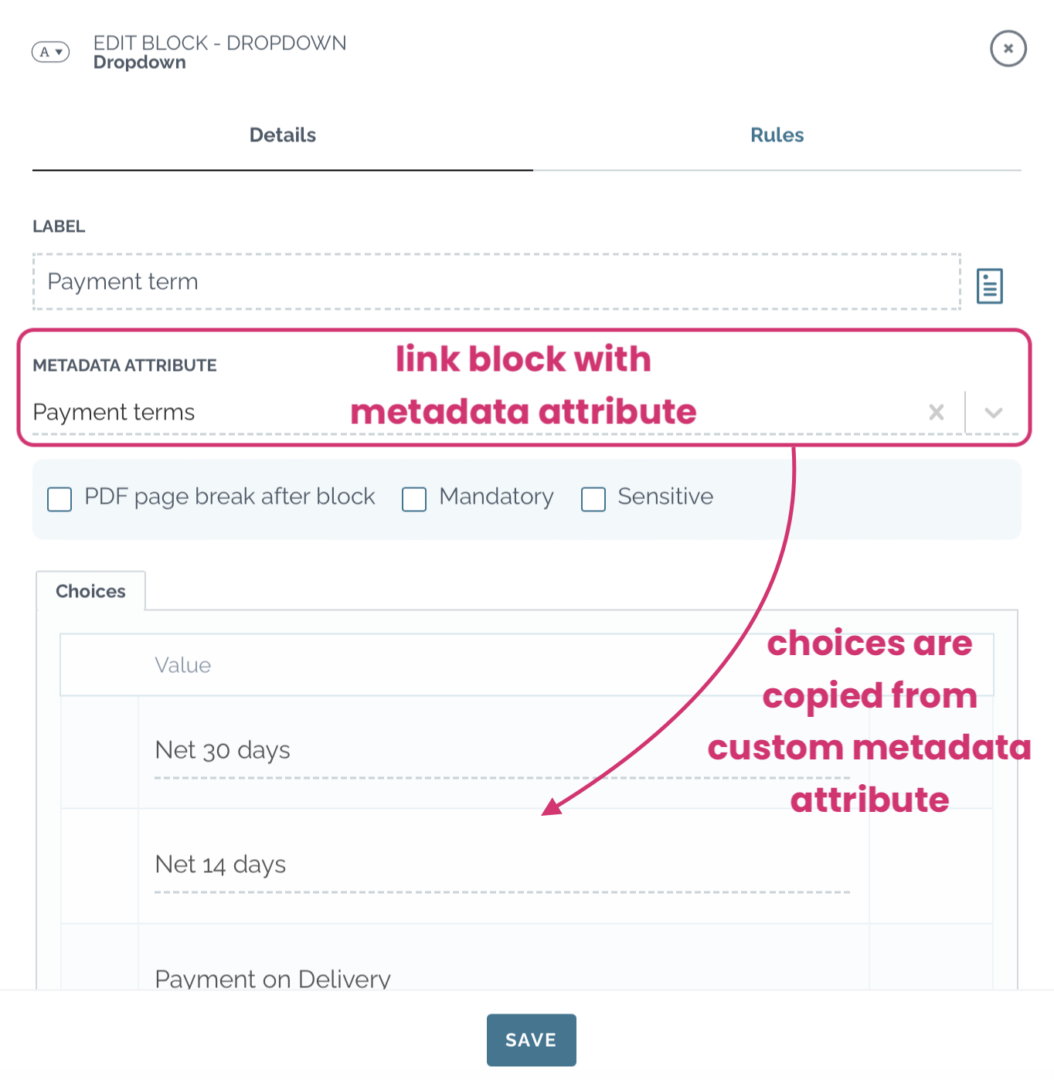Select the Choices tab
This screenshot has height=1080, width=1054.
tap(90, 591)
